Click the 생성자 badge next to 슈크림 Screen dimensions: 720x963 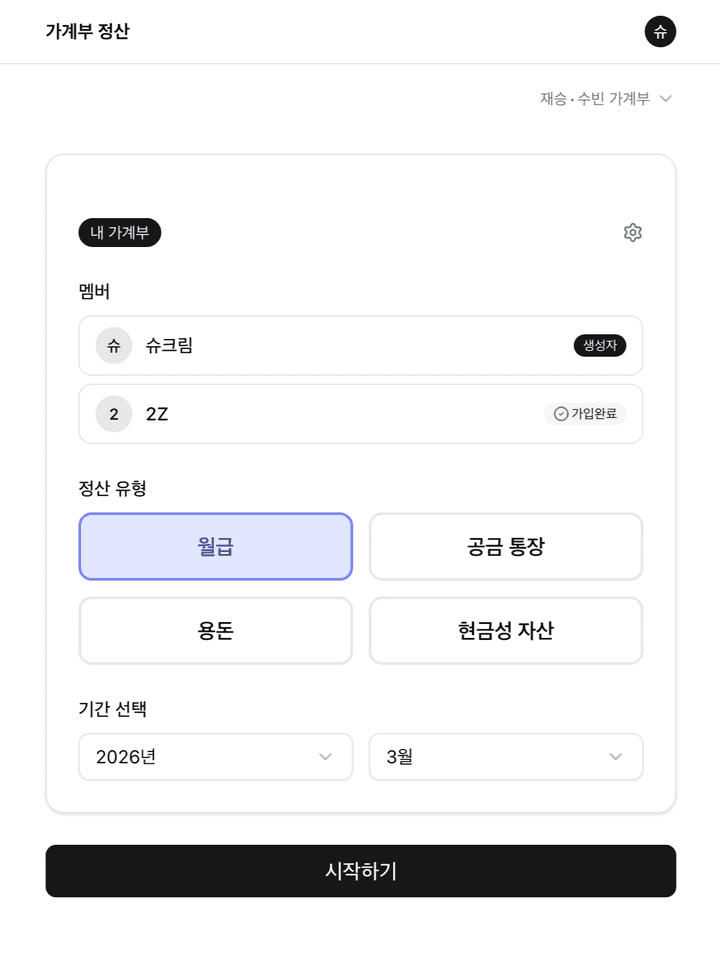(x=600, y=345)
